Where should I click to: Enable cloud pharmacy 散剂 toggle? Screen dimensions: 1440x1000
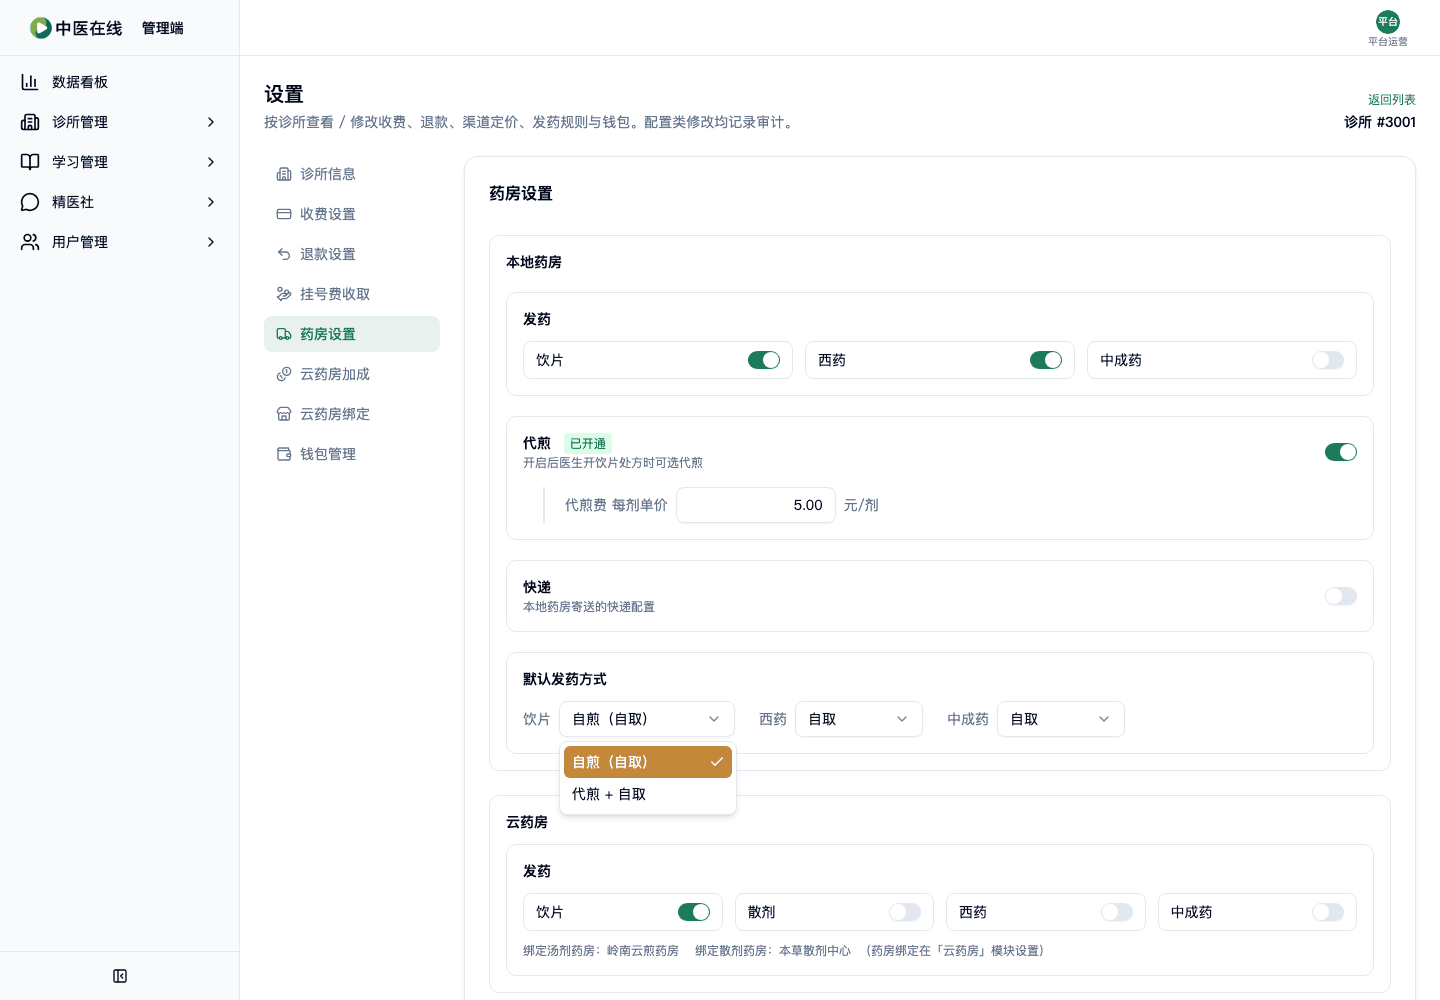tap(905, 912)
